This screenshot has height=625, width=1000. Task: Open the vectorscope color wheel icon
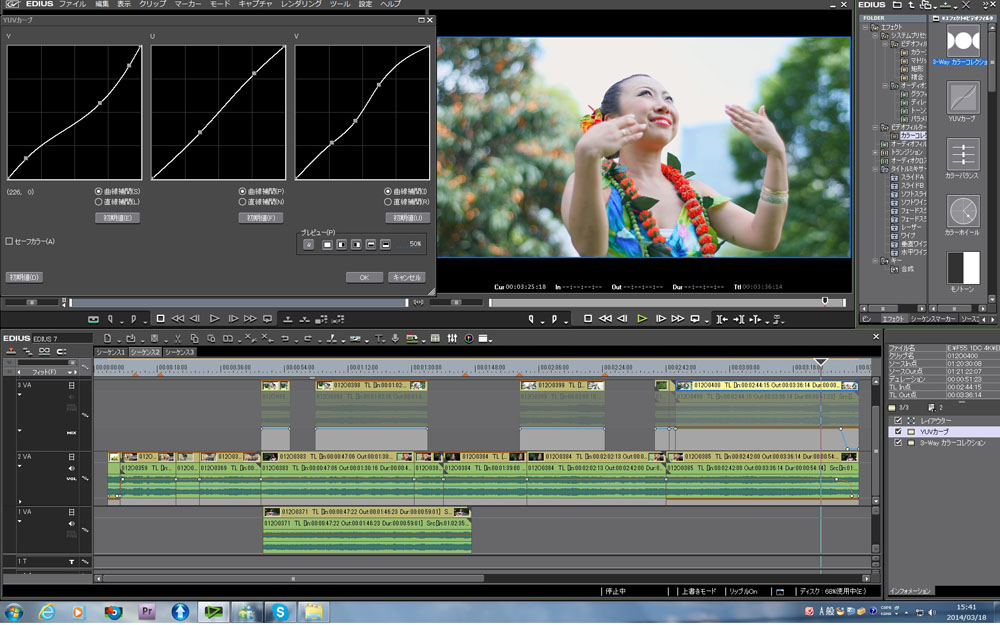[469, 339]
